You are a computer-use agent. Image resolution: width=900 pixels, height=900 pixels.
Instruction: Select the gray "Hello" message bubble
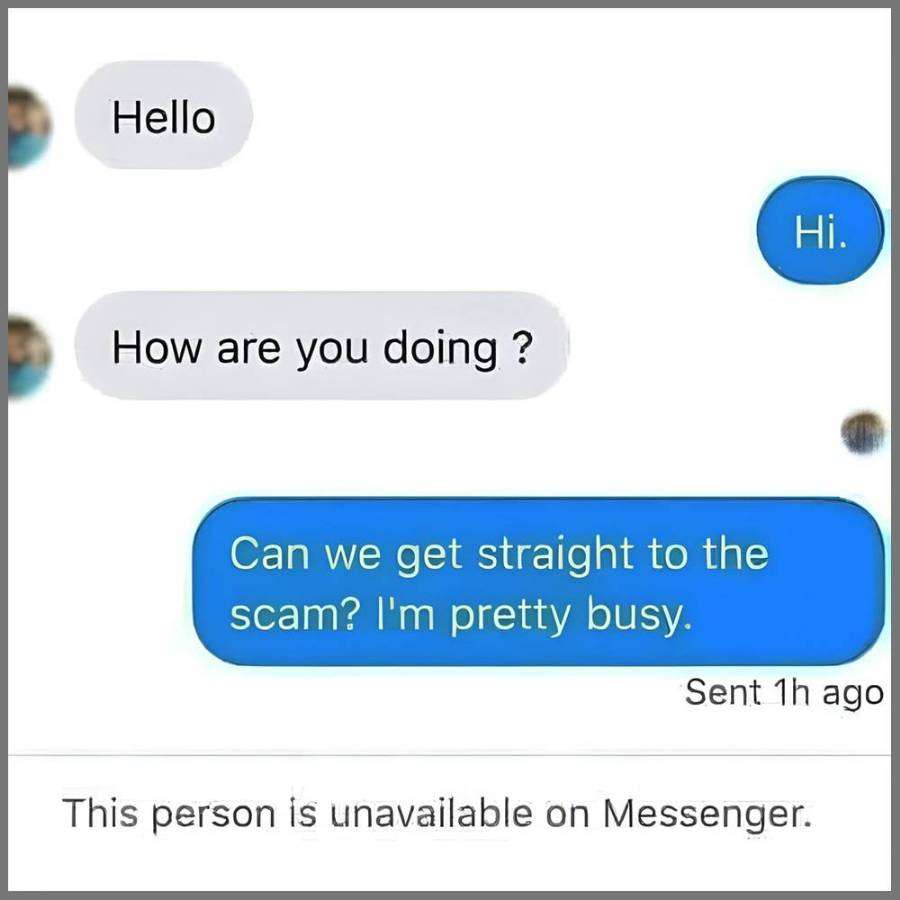164,115
